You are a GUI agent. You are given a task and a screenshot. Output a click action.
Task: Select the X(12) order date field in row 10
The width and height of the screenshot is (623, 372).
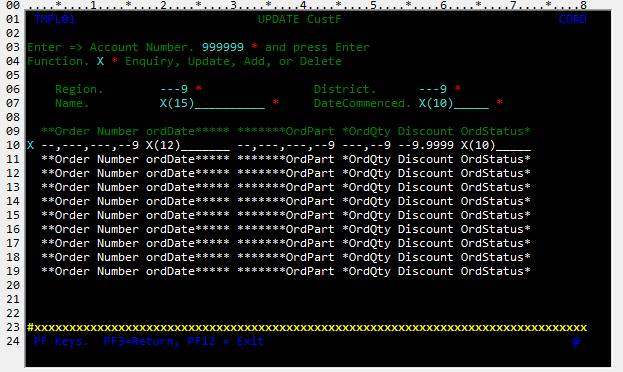[x=188, y=145]
